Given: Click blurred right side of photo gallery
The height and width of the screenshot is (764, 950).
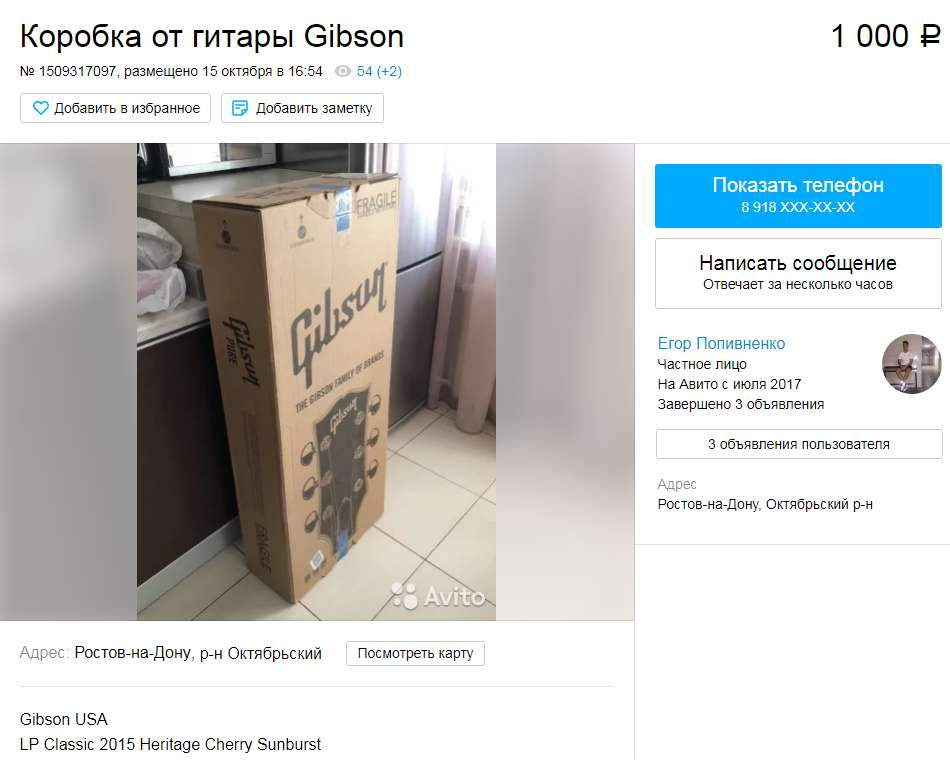Looking at the screenshot, I should pos(565,382).
